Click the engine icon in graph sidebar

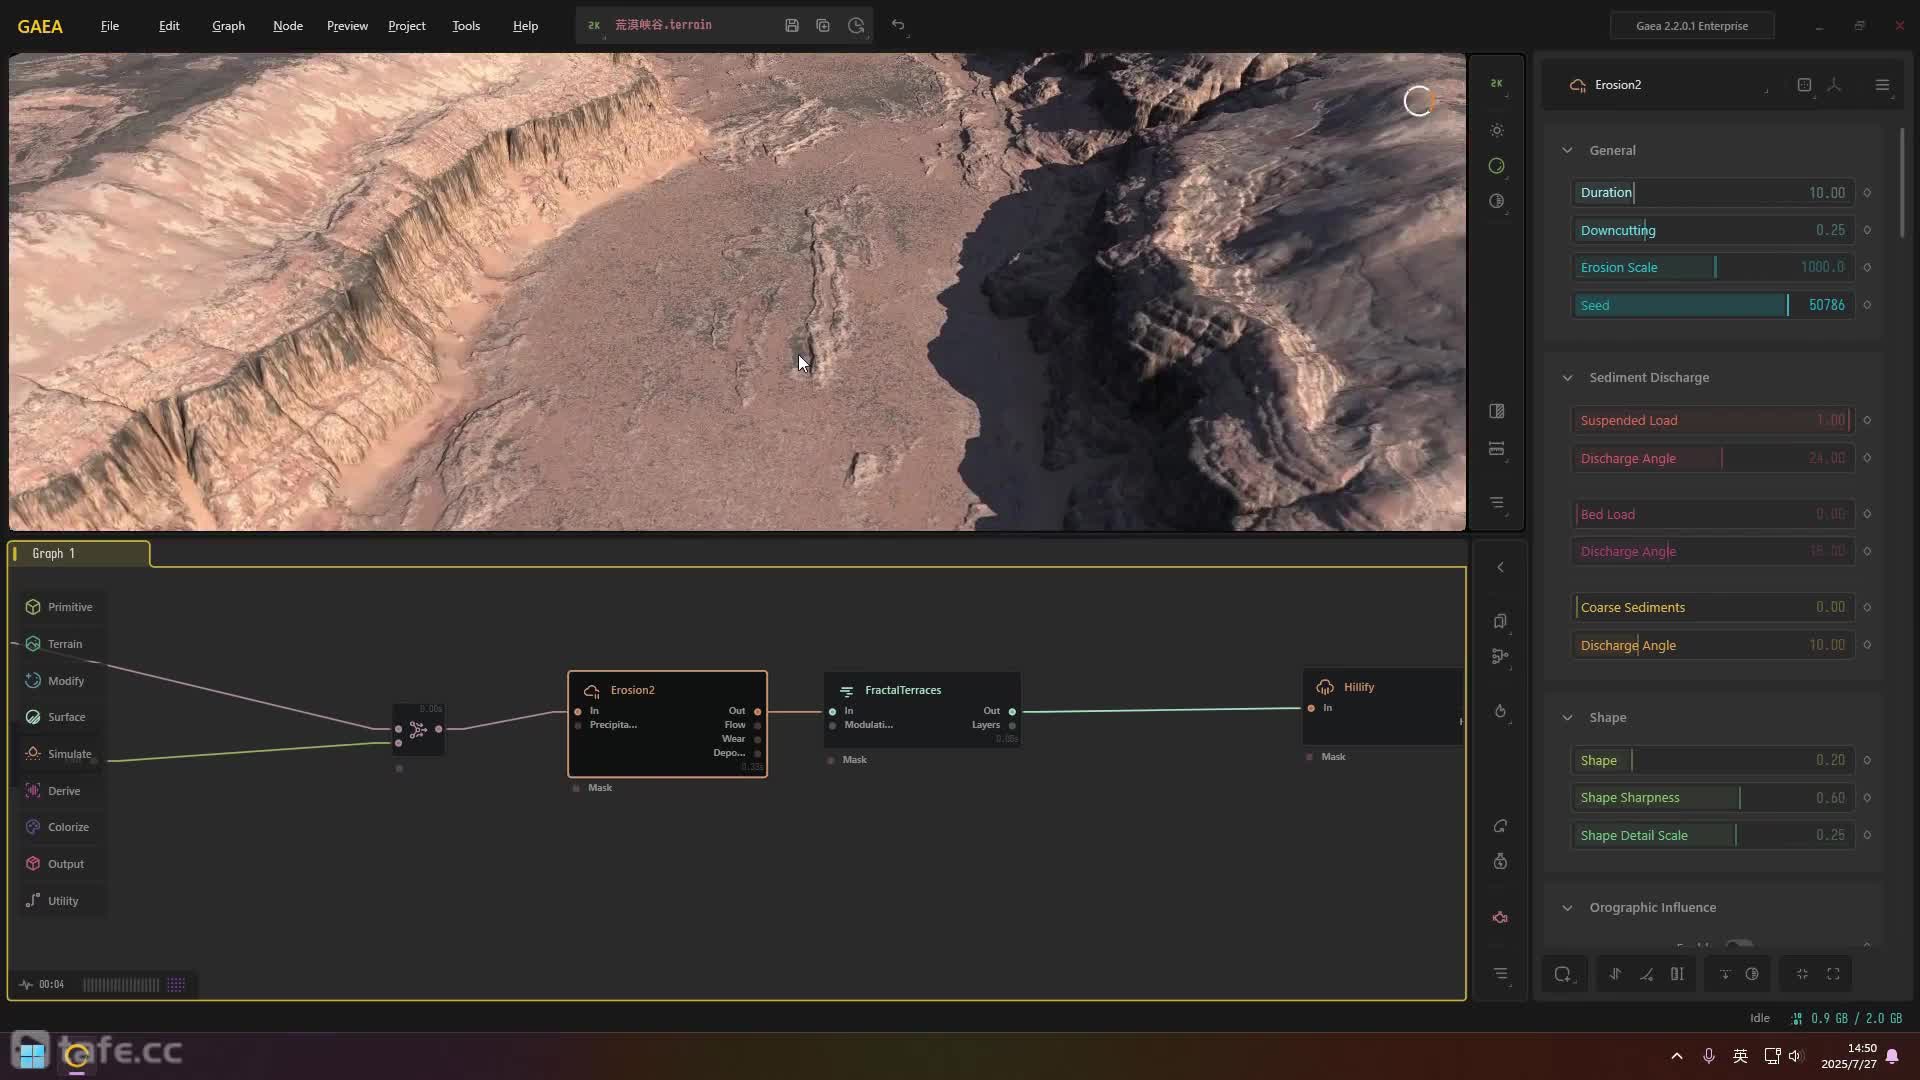pos(1499,918)
